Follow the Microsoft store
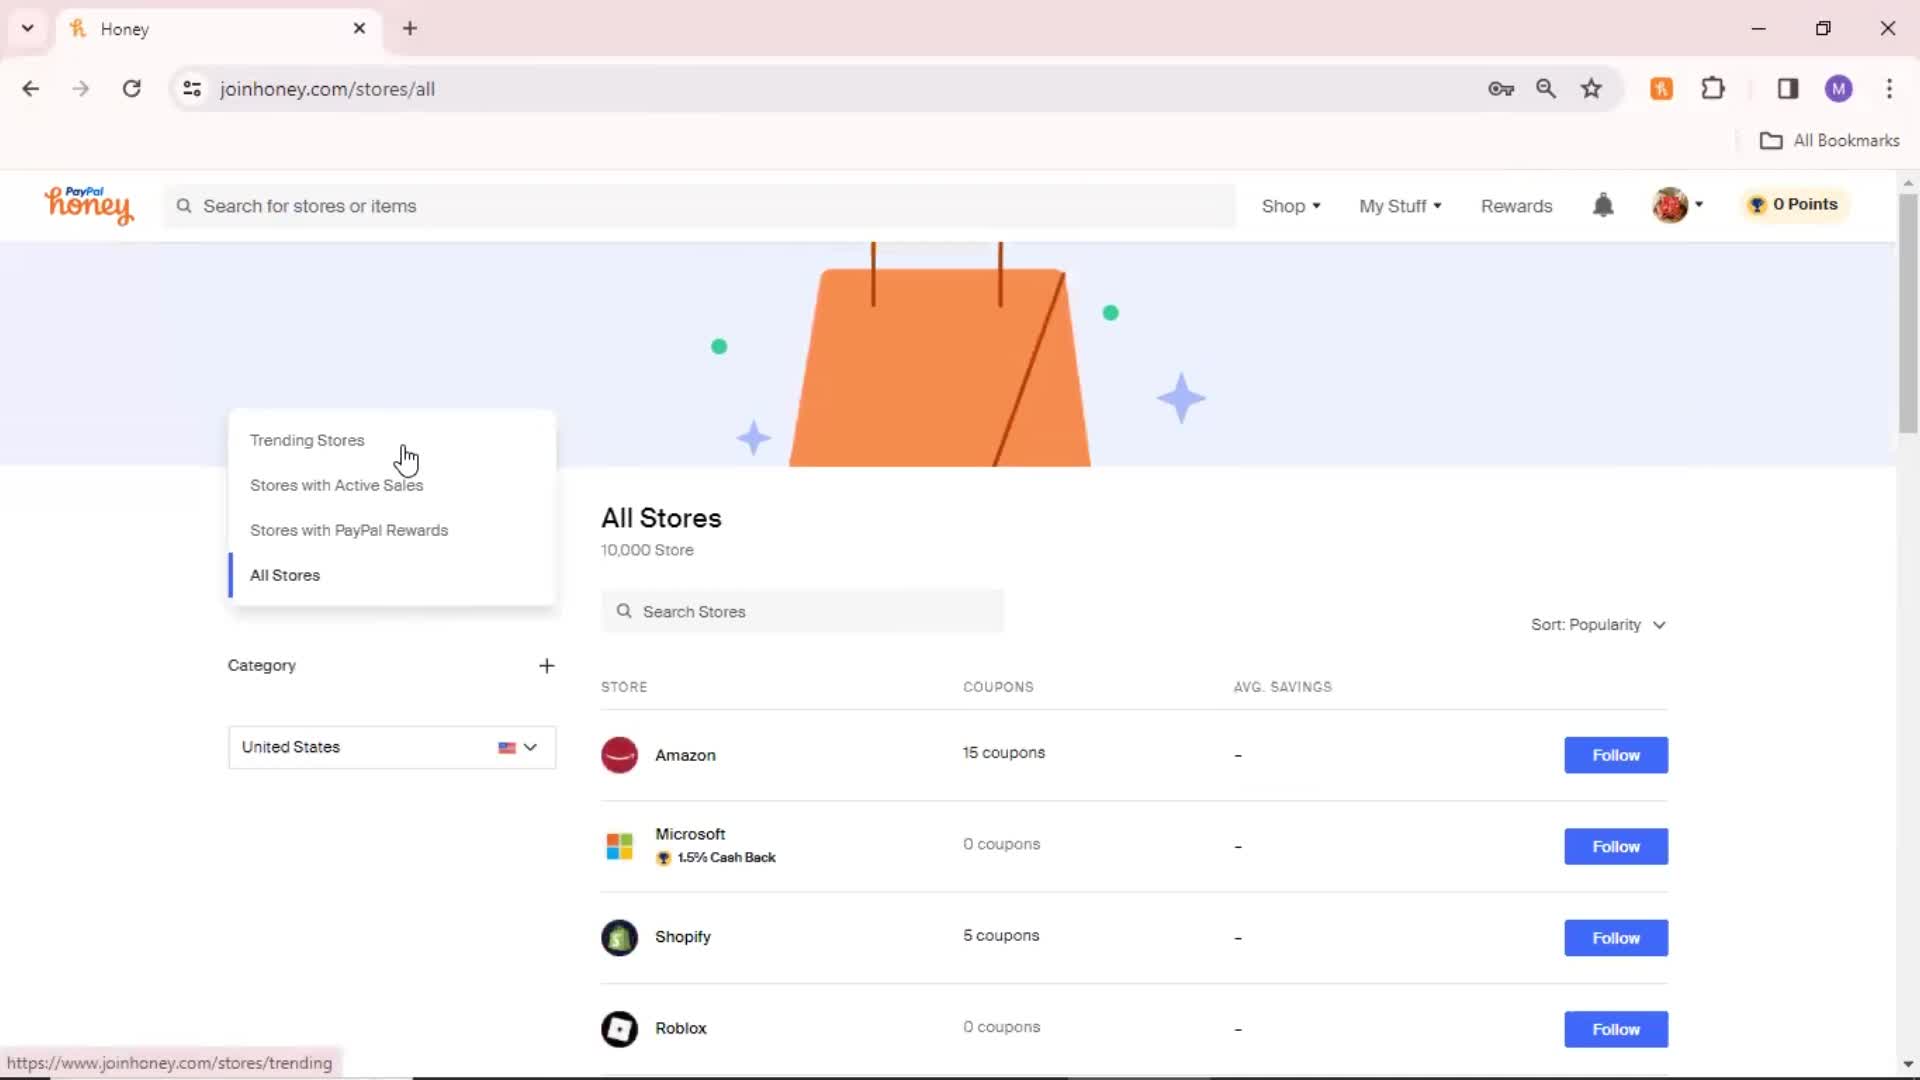The width and height of the screenshot is (1920, 1080). click(x=1615, y=846)
